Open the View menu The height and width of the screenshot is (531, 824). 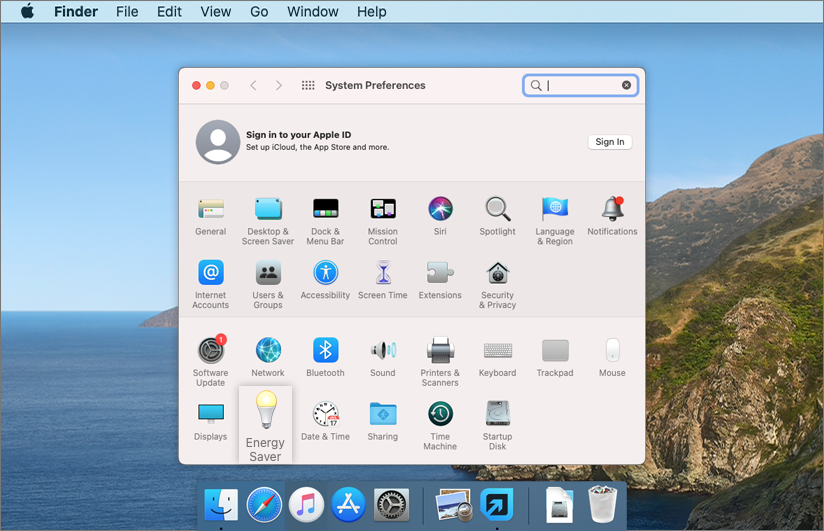click(215, 12)
